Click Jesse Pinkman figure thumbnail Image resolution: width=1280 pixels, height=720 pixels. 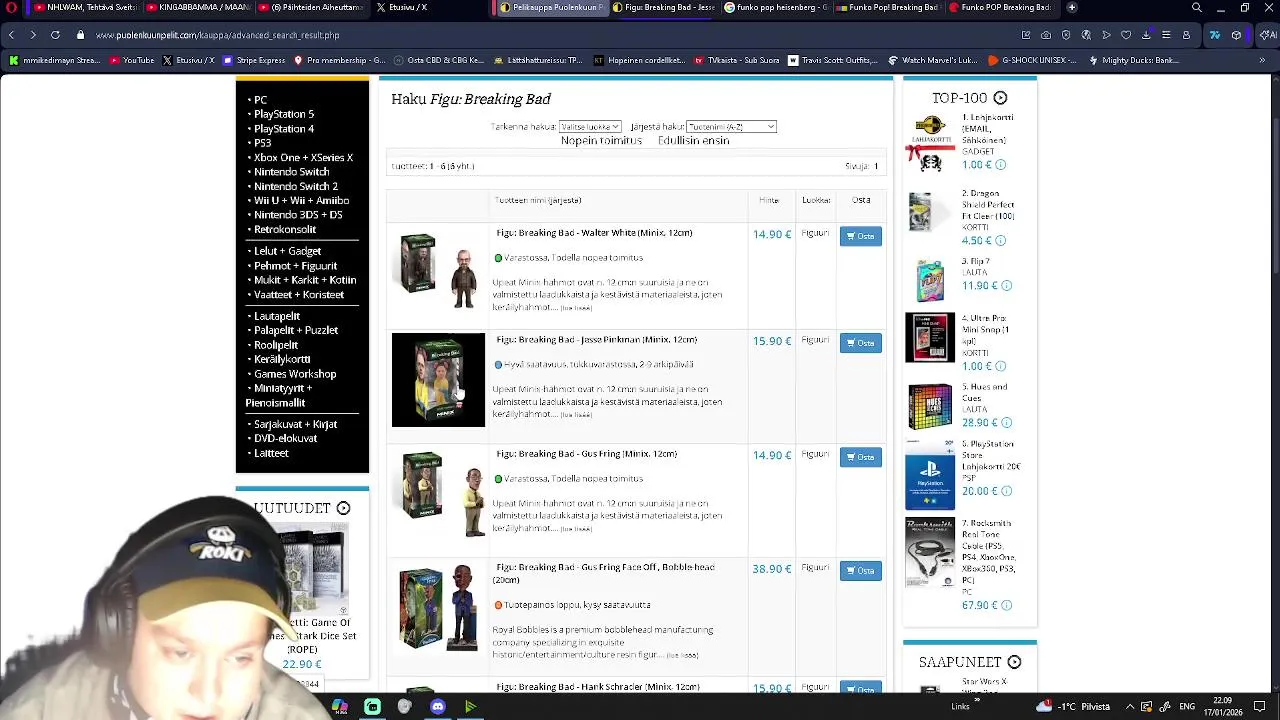point(438,380)
